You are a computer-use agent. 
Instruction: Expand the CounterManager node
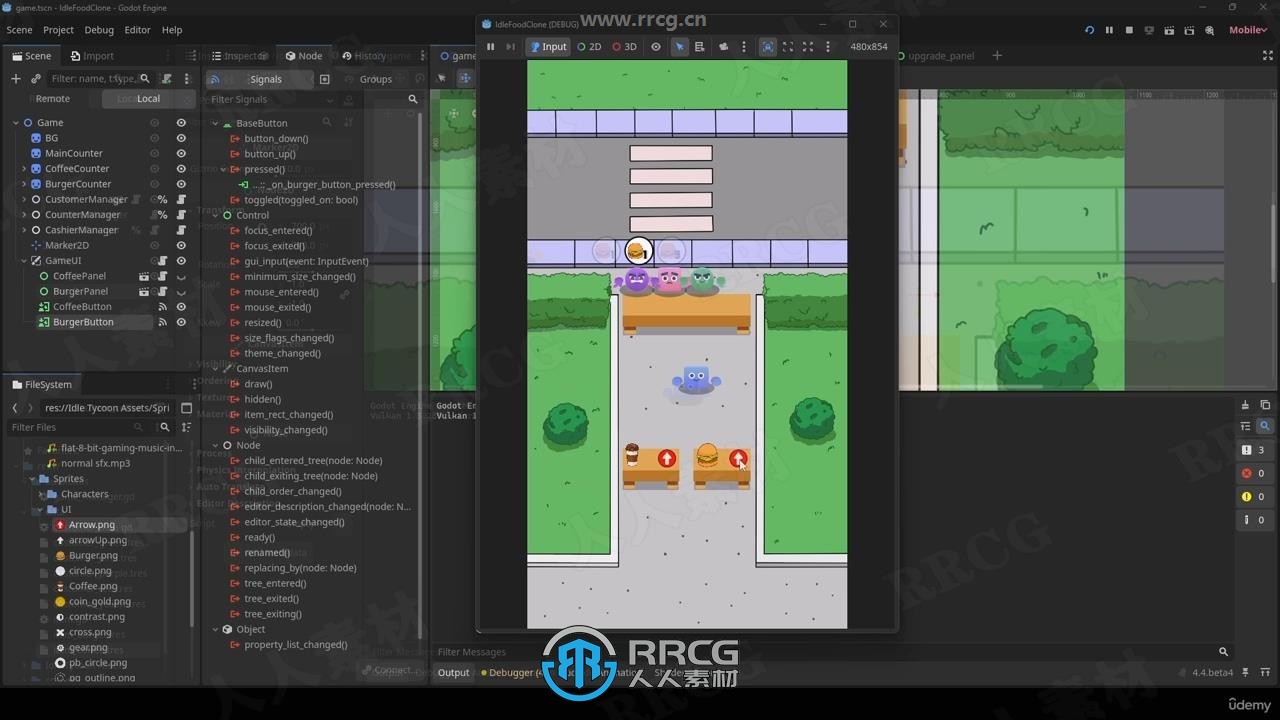point(24,215)
